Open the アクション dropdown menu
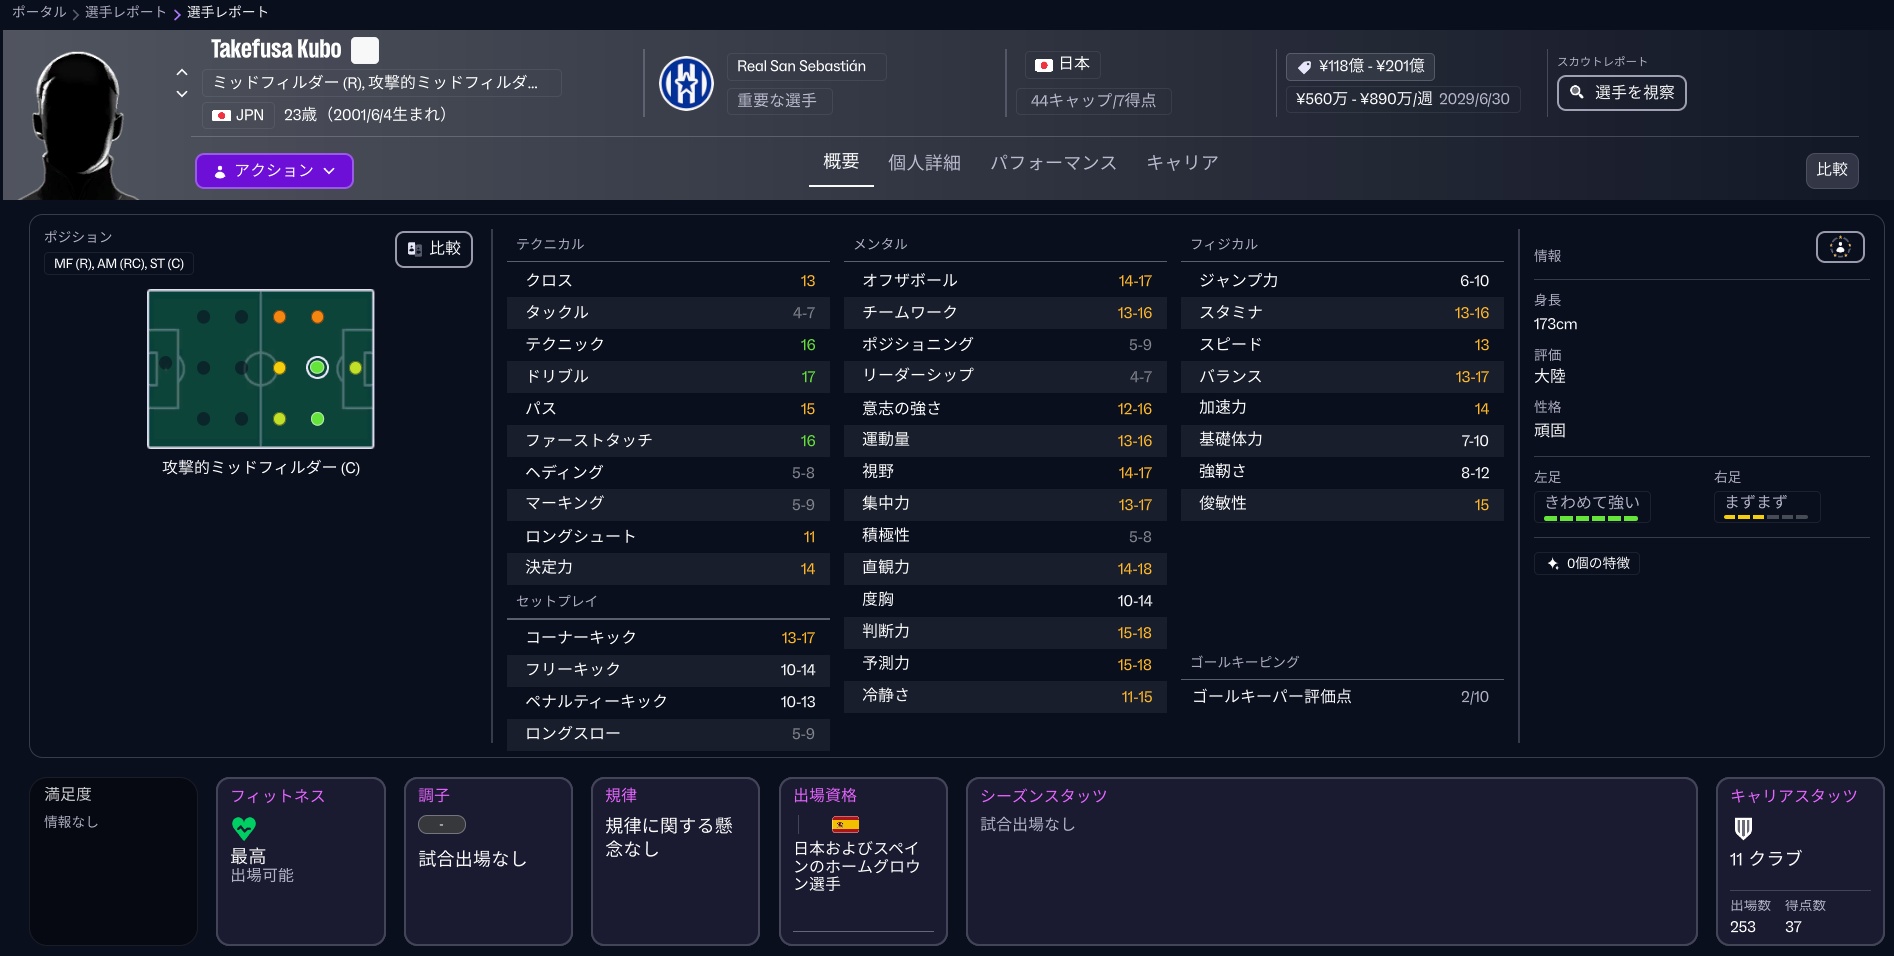 pos(274,171)
